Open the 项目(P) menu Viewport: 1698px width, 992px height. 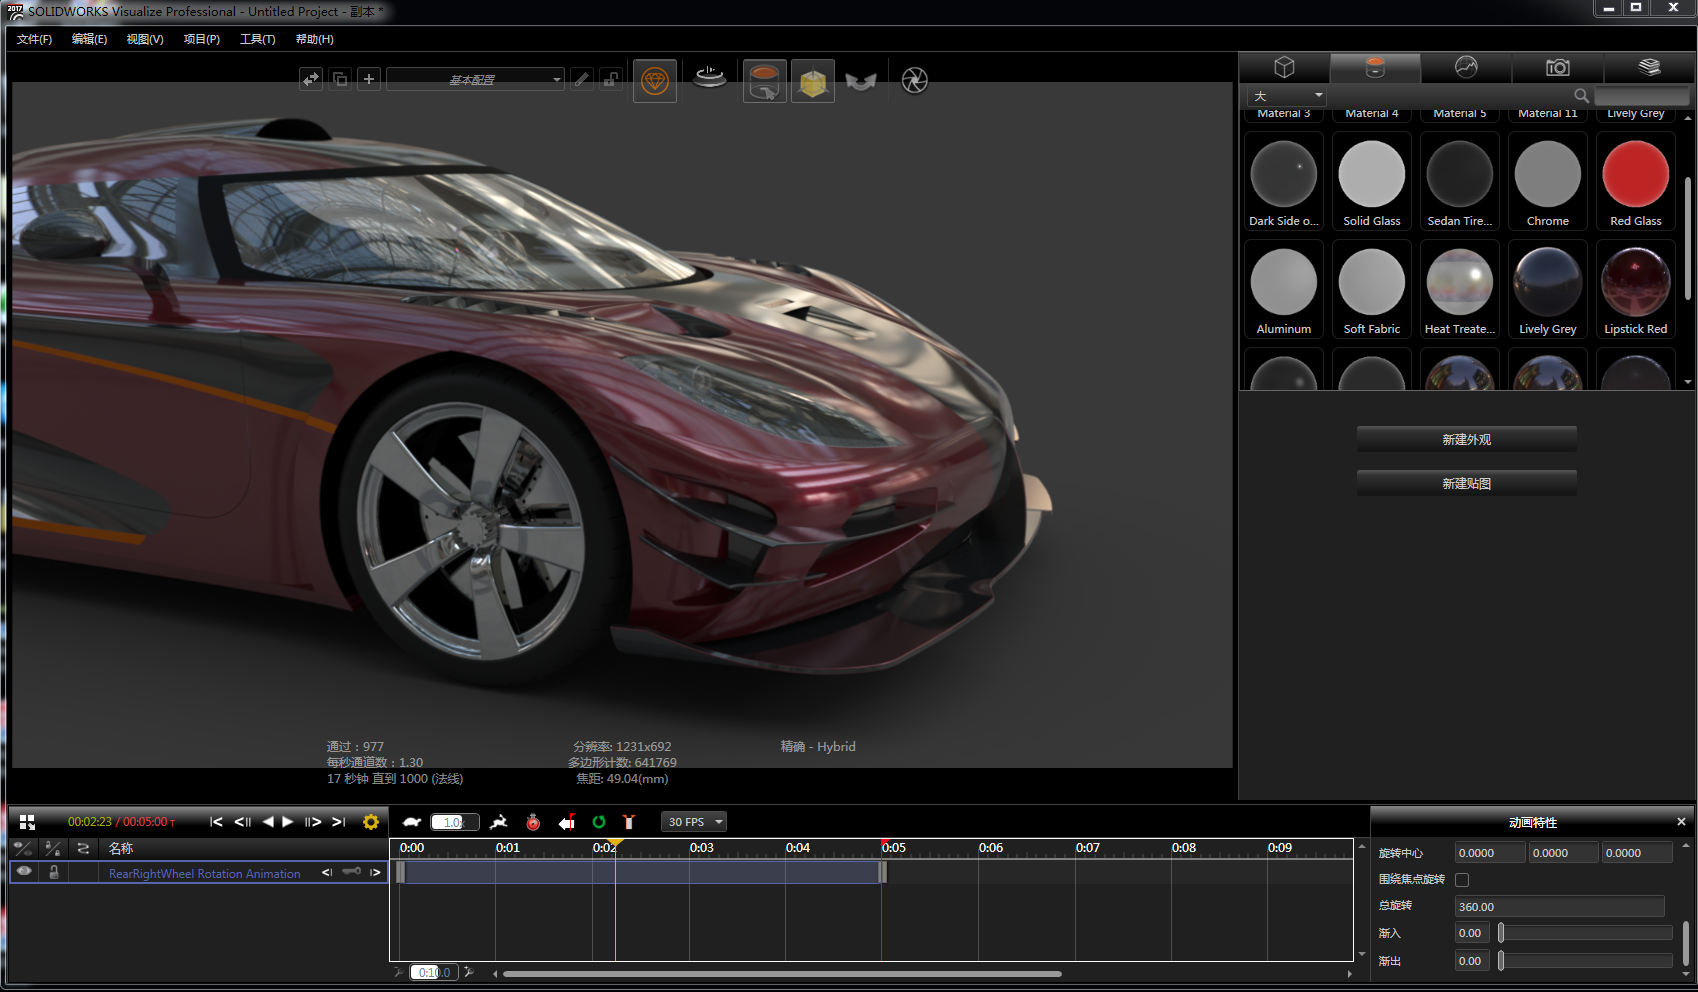(x=201, y=39)
